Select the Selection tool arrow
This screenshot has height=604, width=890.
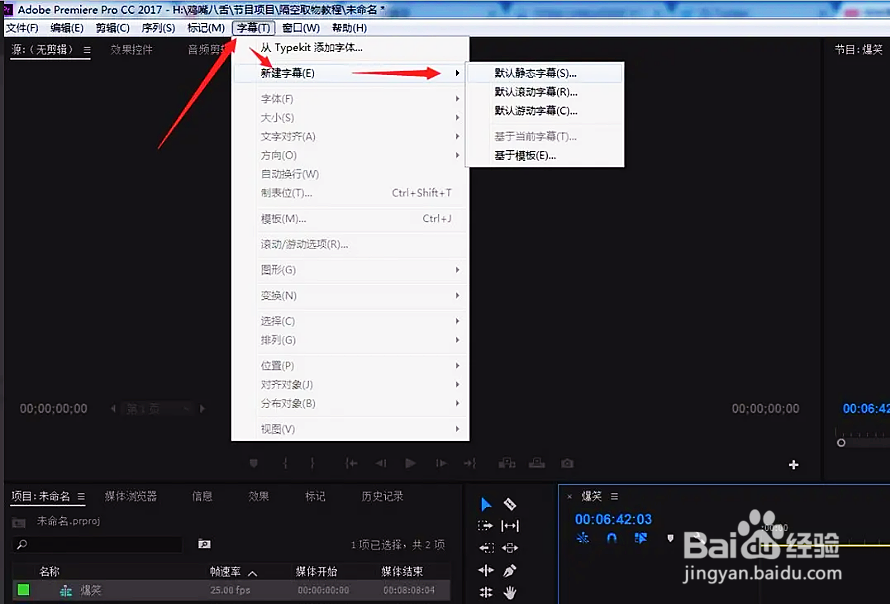[x=486, y=504]
